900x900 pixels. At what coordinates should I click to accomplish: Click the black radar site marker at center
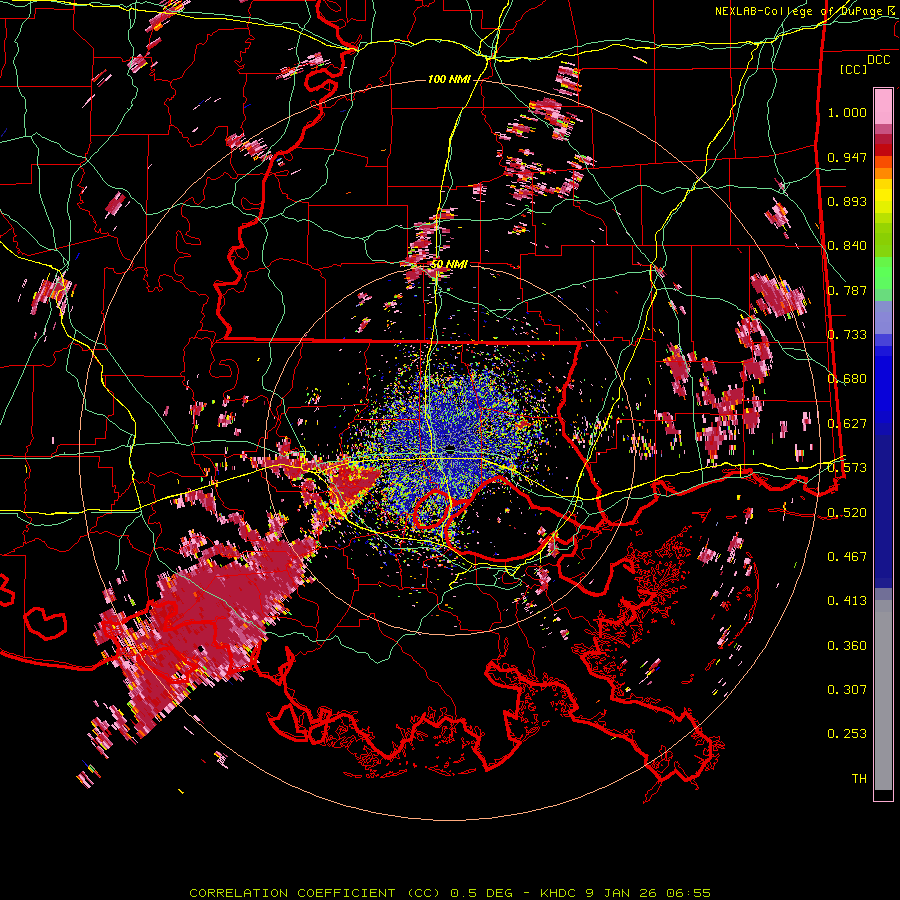[x=450, y=448]
